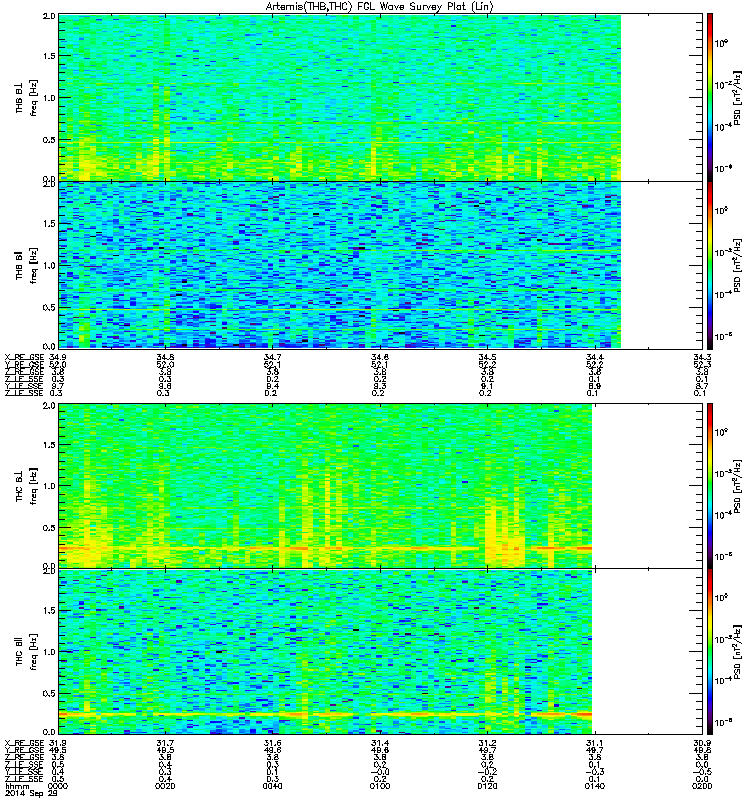The image size is (750, 800).
Task: Click the THB X_RE_GSE value '34.7'
Action: [272, 357]
